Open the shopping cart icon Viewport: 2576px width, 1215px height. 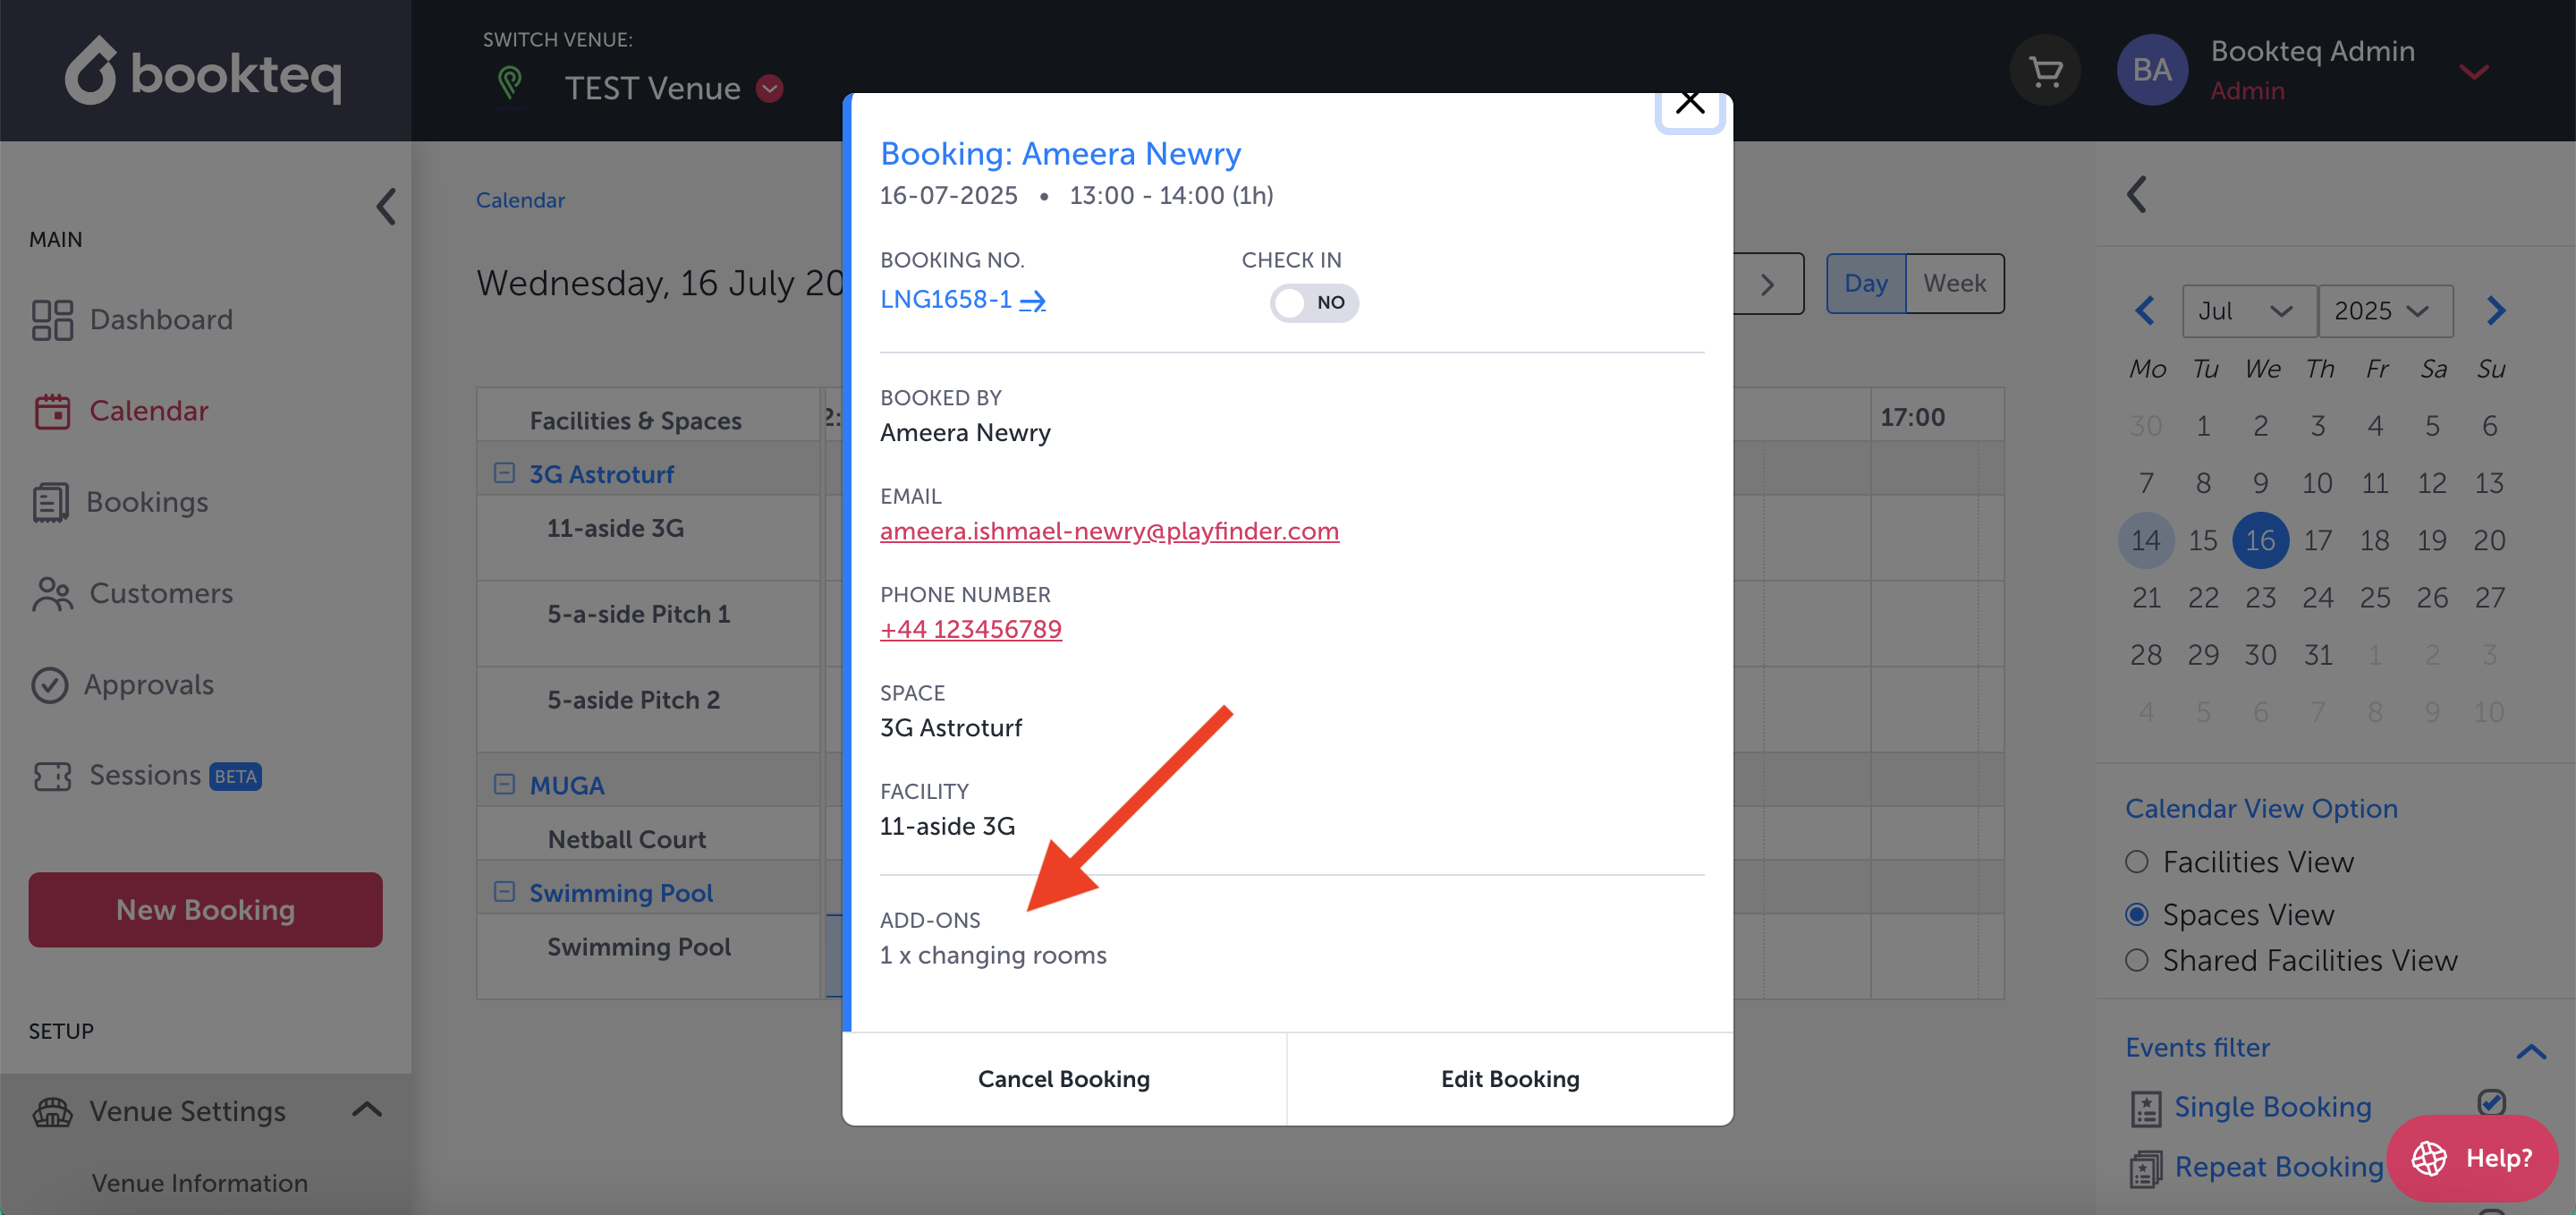coord(2045,71)
